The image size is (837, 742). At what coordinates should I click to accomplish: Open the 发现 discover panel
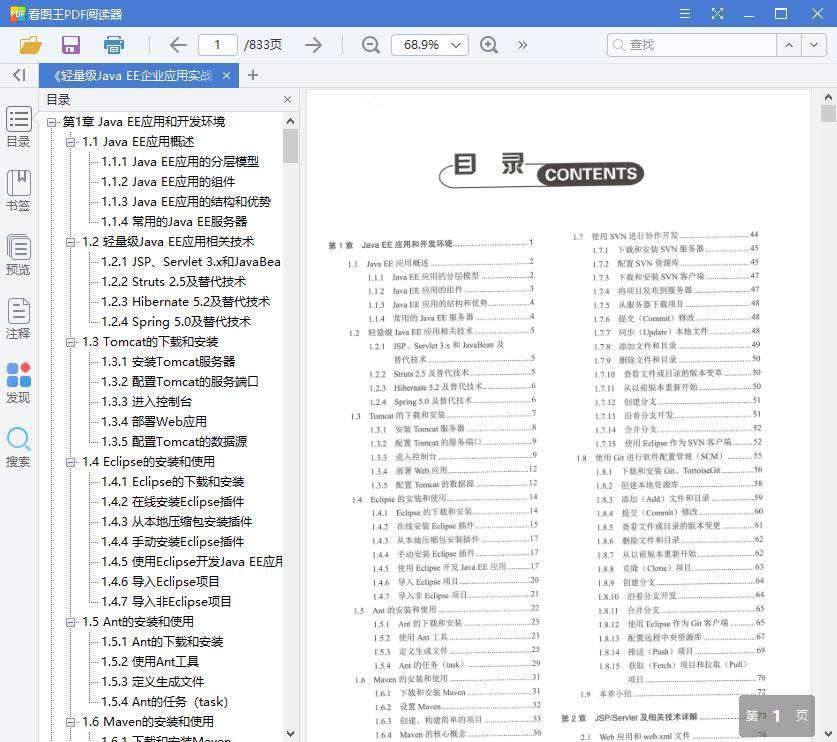tap(19, 383)
